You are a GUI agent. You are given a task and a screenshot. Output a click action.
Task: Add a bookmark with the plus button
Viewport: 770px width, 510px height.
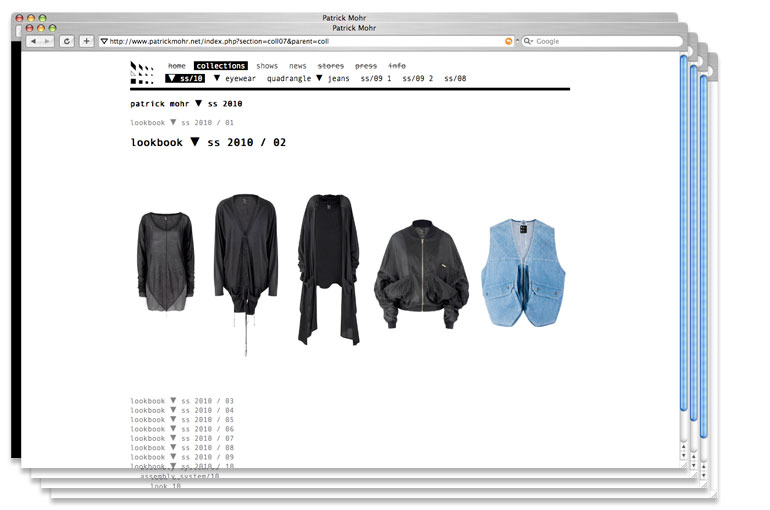(86, 41)
